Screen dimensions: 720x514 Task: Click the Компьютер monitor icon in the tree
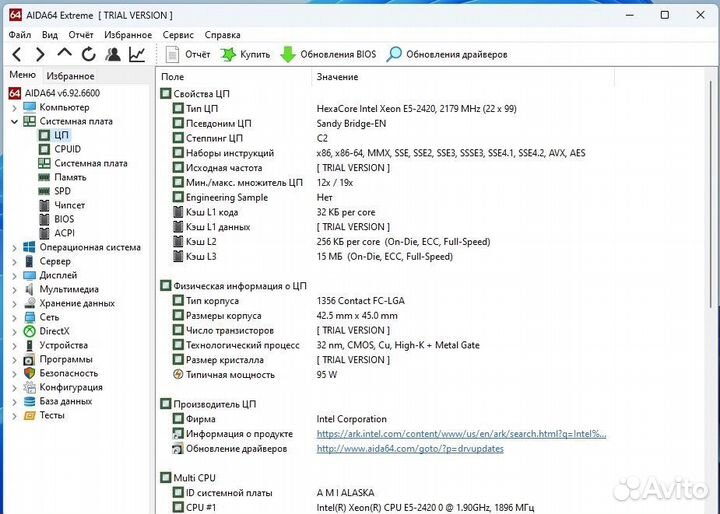click(29, 107)
